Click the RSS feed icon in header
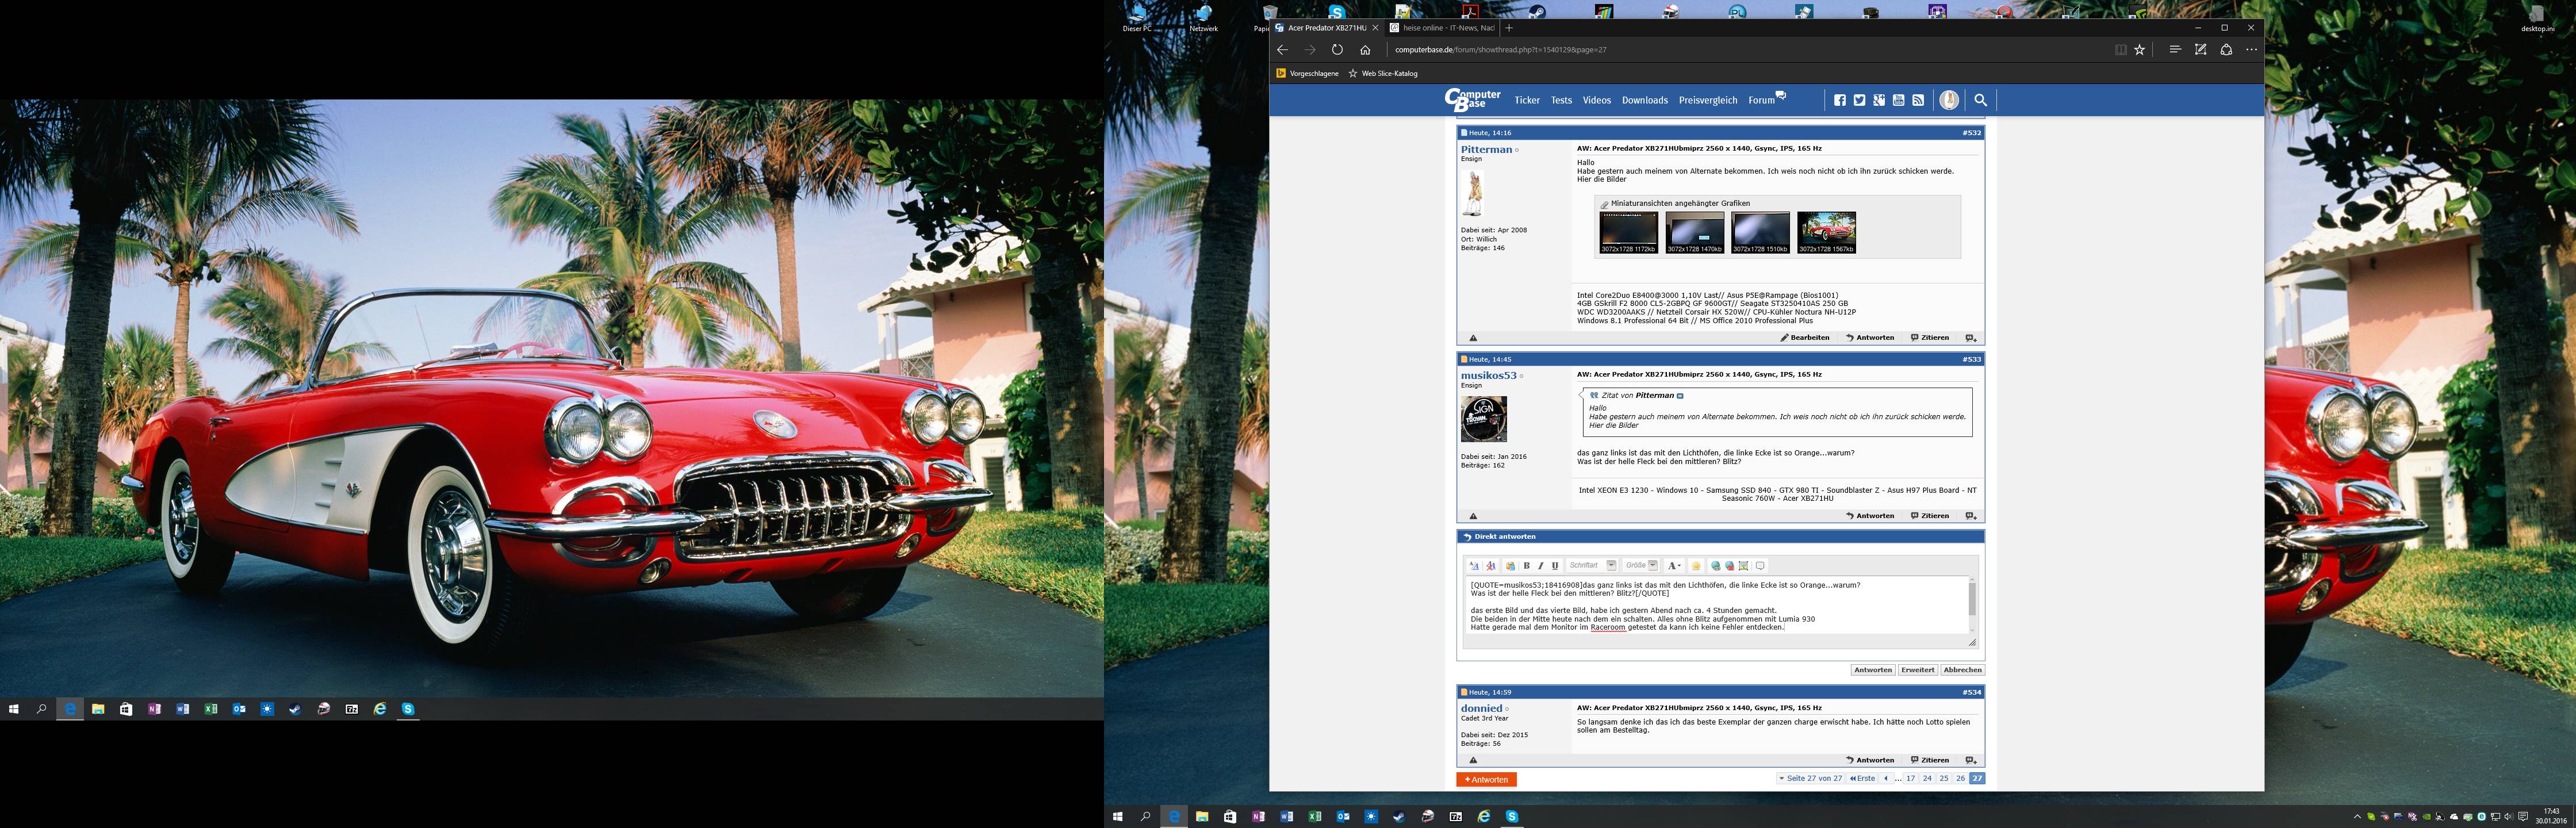 pos(1918,100)
